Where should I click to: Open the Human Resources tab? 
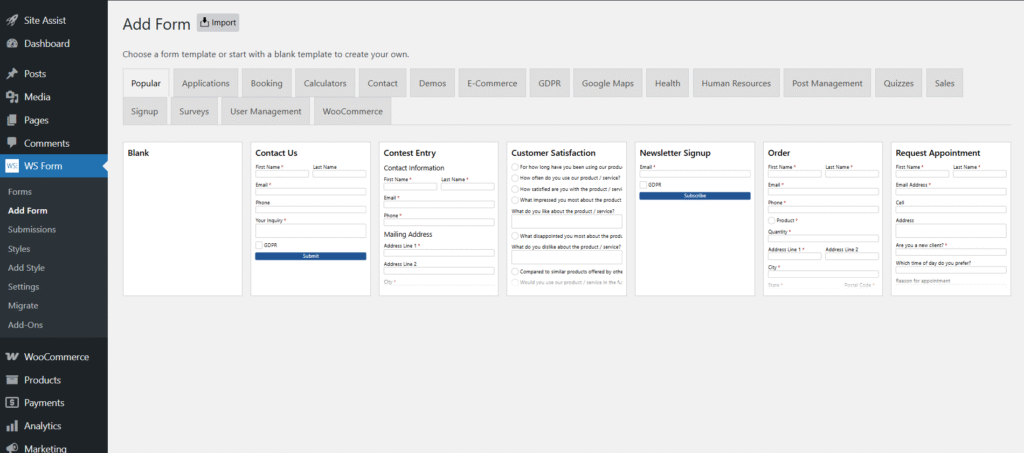736,83
